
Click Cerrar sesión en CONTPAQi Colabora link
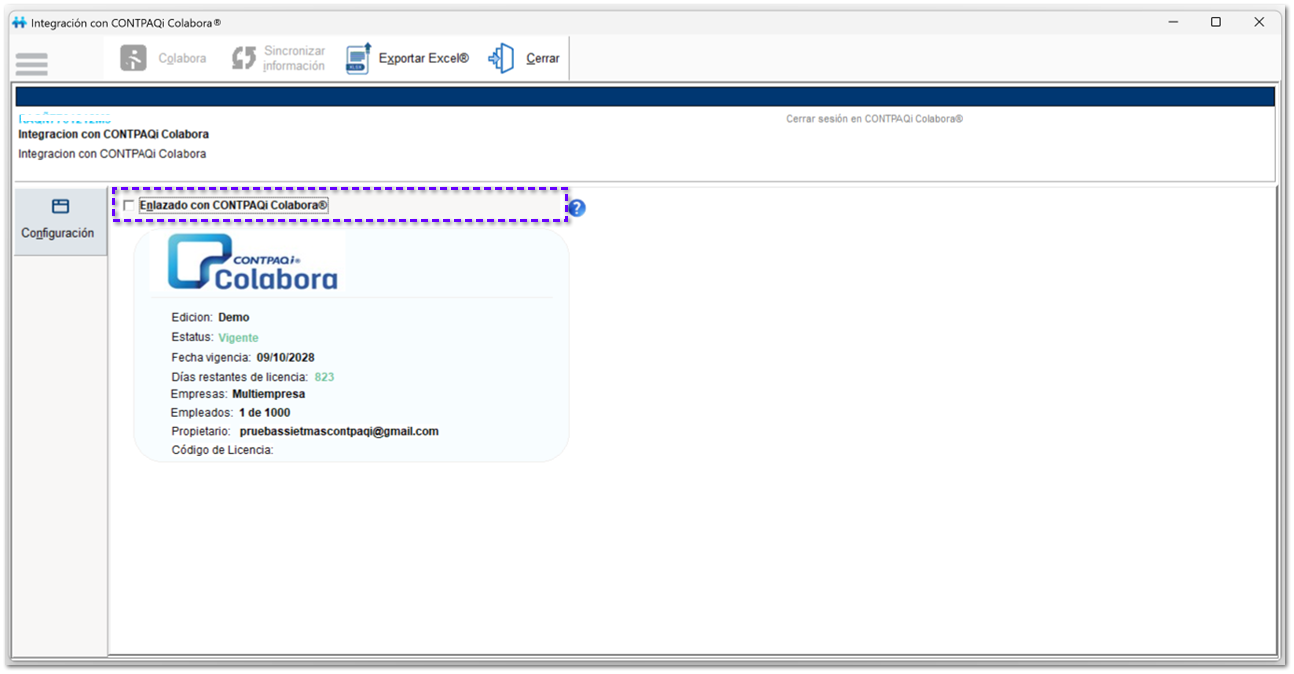pos(874,118)
